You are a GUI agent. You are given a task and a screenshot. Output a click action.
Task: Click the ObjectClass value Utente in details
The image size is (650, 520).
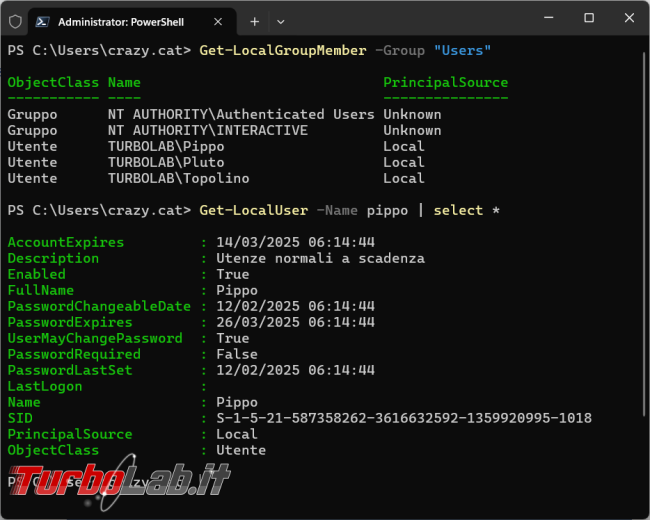241,450
